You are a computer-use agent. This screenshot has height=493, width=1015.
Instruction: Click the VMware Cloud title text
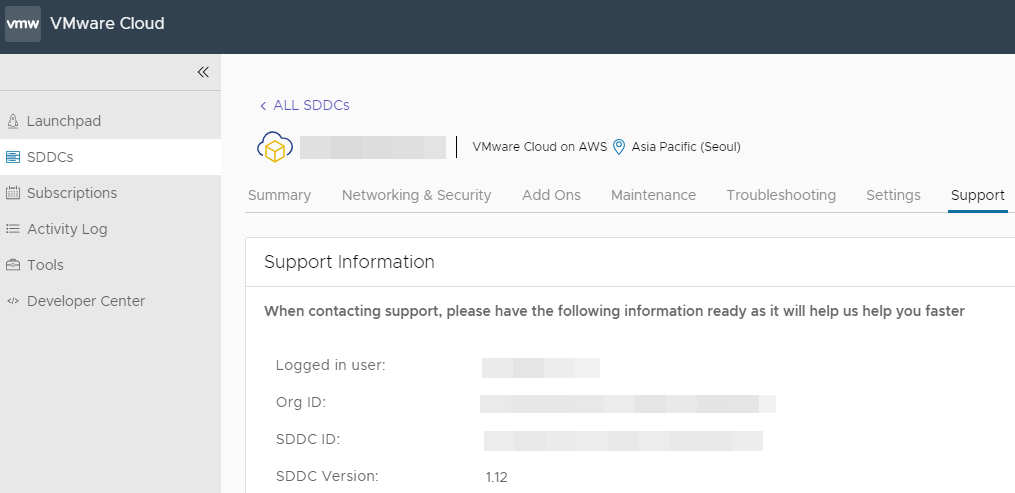pos(107,23)
